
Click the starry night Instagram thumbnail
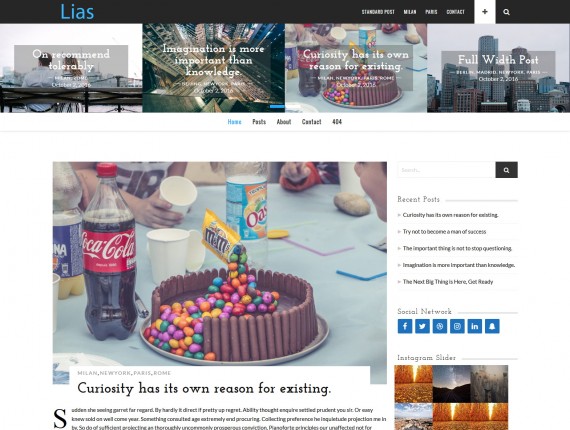[451, 384]
